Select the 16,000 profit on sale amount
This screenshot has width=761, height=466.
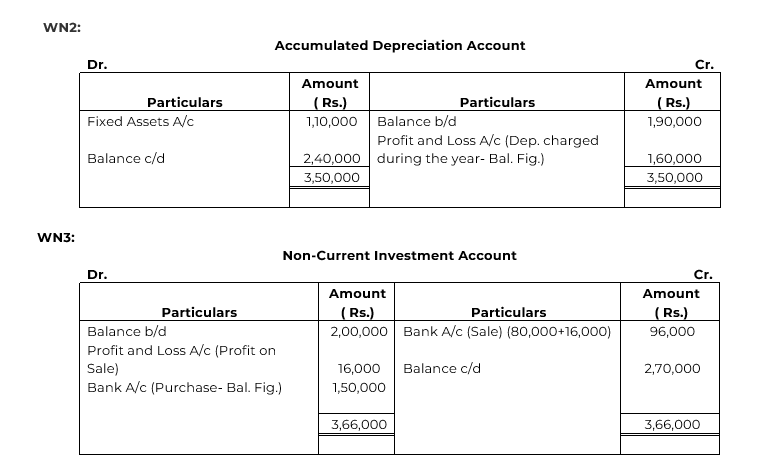[359, 368]
